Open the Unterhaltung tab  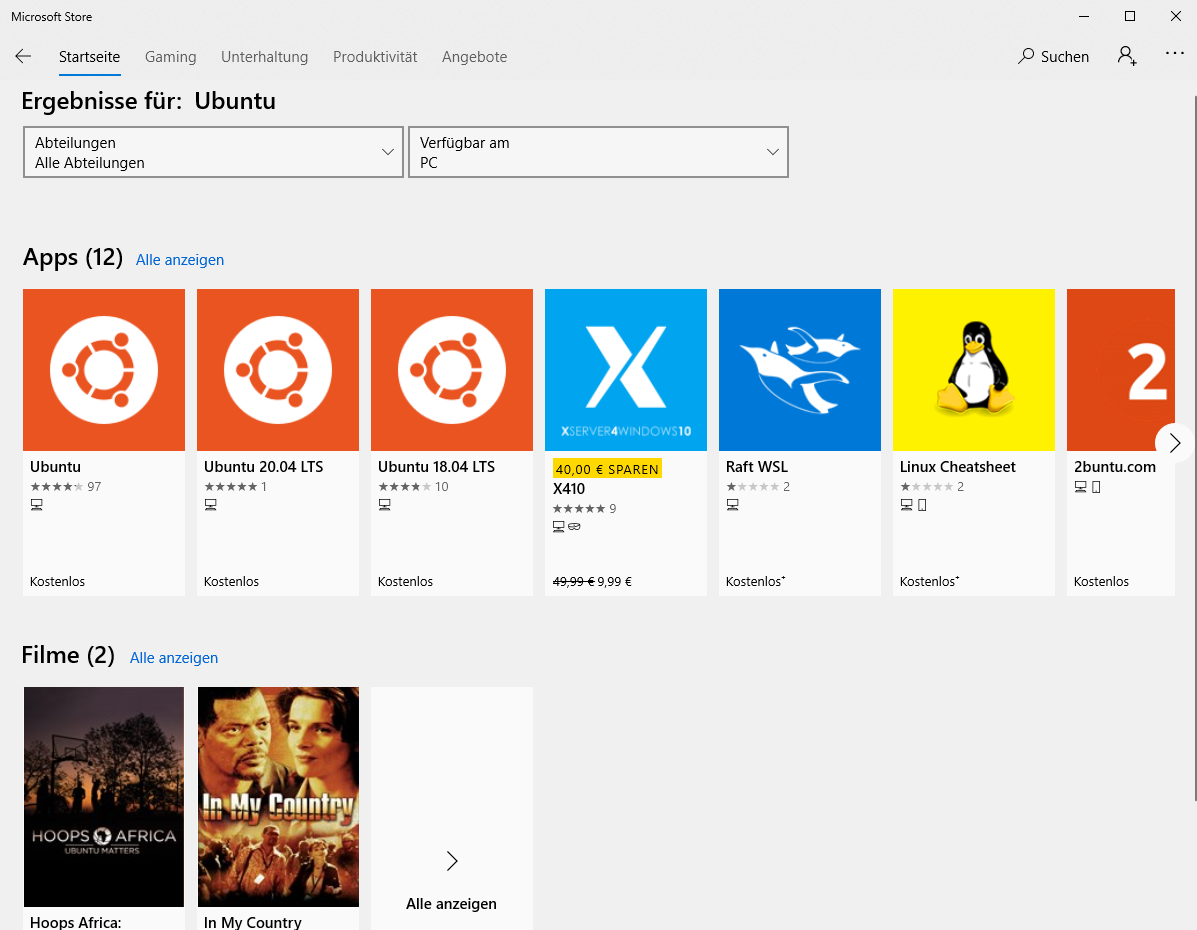pyautogui.click(x=265, y=57)
